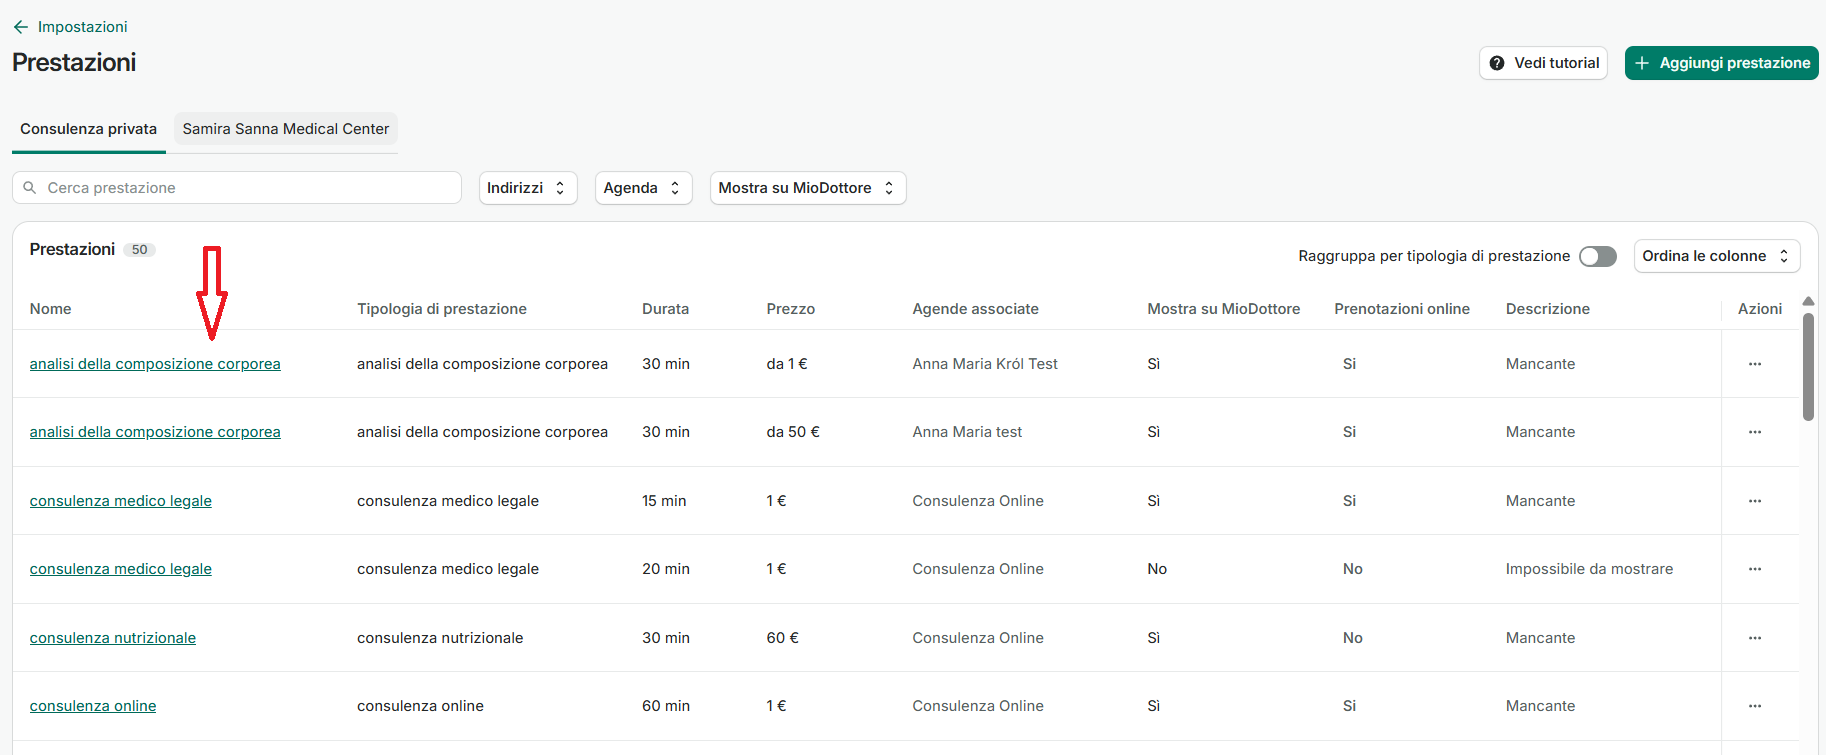Open the analisi della composizione corporea link priced da 50 €
Viewport: 1826px width, 755px height.
[155, 432]
